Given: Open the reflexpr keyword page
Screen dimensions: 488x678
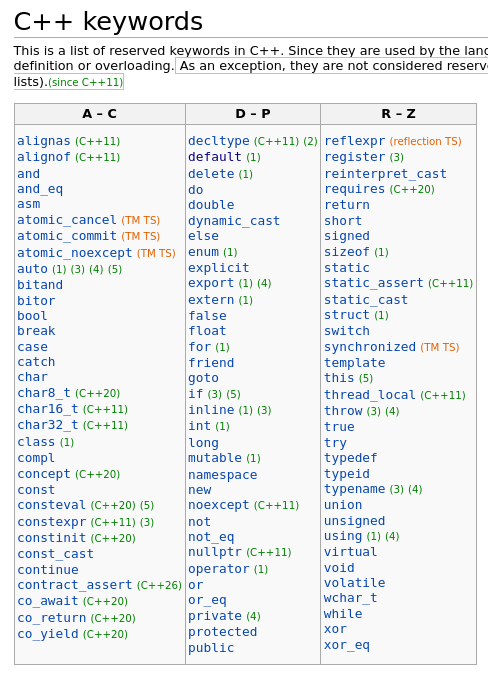Looking at the screenshot, I should tap(354, 141).
